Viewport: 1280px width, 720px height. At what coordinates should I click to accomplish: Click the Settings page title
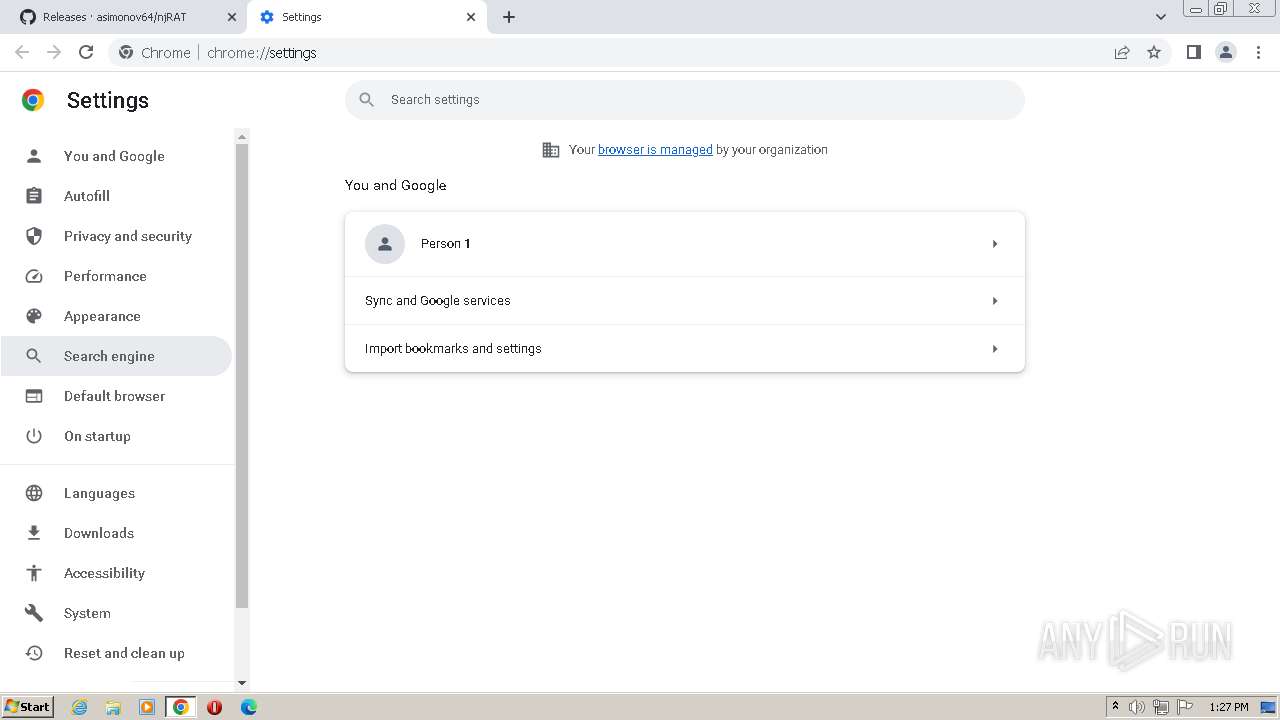coord(108,100)
